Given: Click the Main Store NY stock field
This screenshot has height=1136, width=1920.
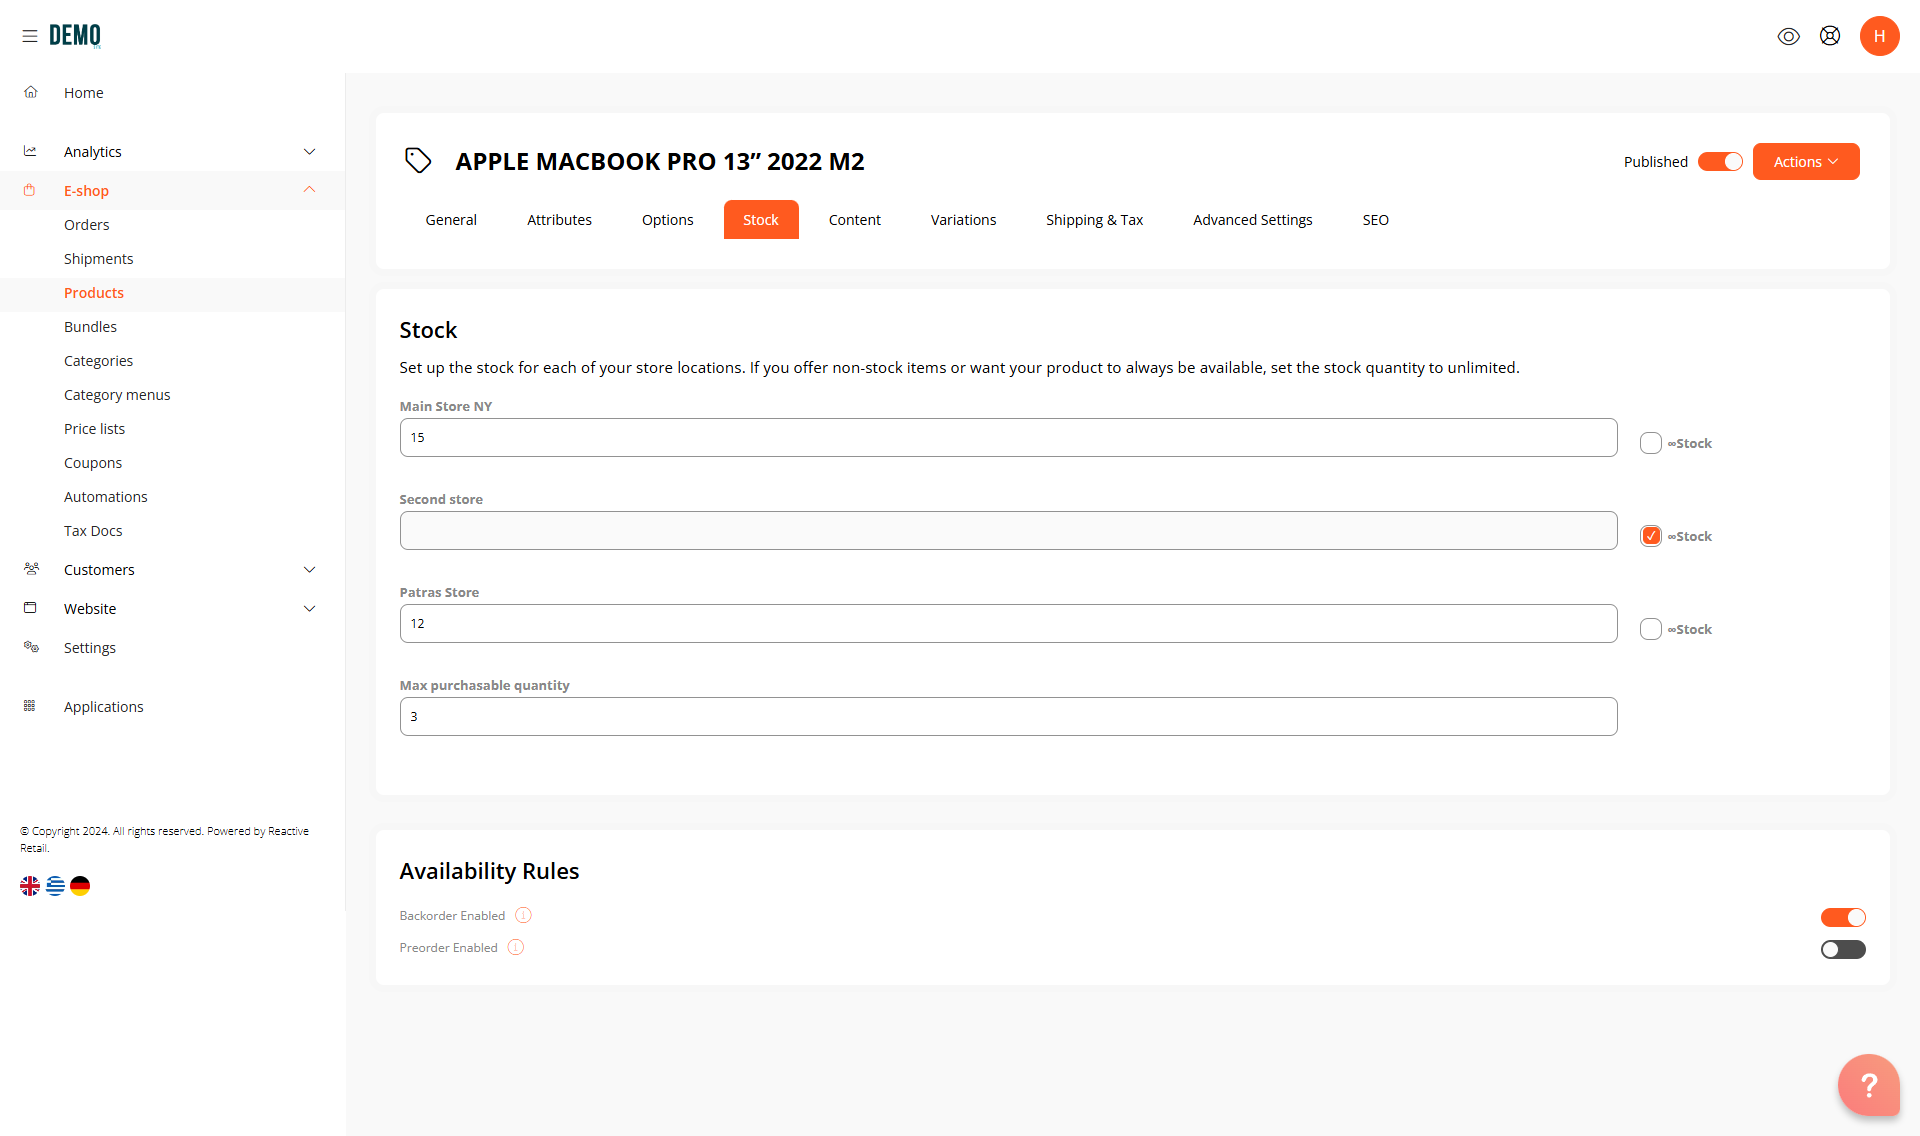Looking at the screenshot, I should [1008, 438].
